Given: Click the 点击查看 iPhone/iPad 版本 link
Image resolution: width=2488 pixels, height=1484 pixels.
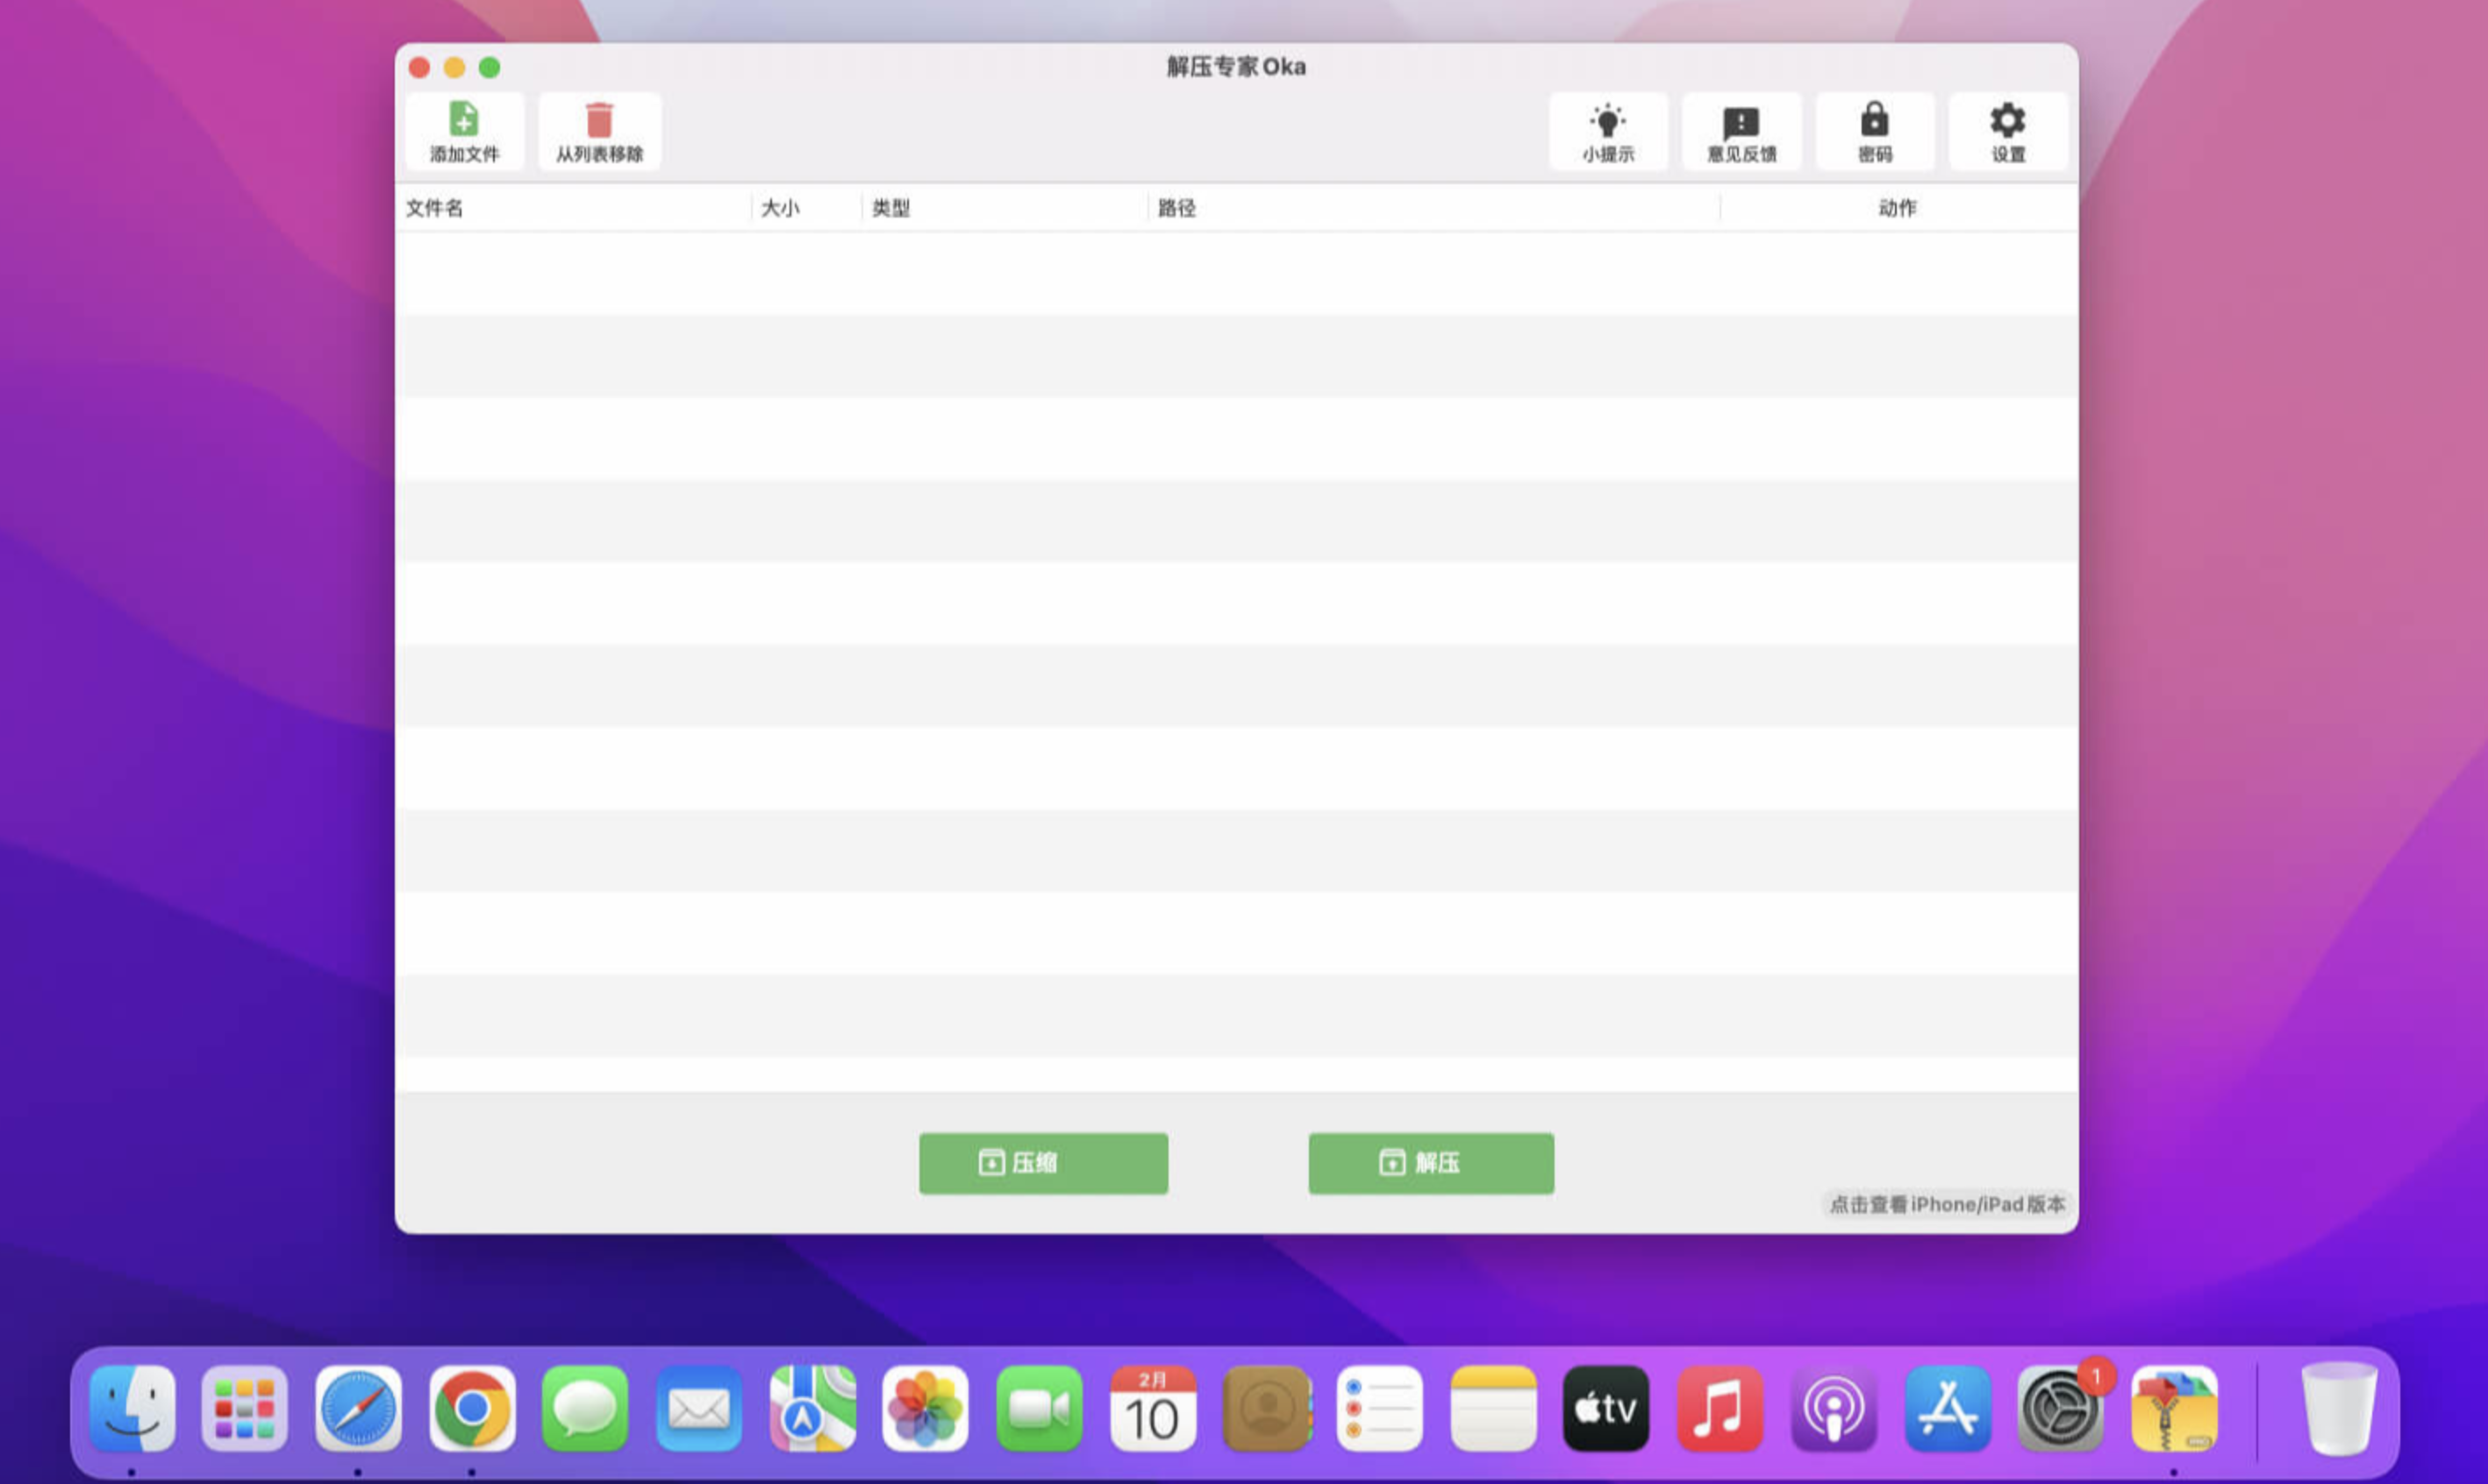Looking at the screenshot, I should pyautogui.click(x=1944, y=1204).
